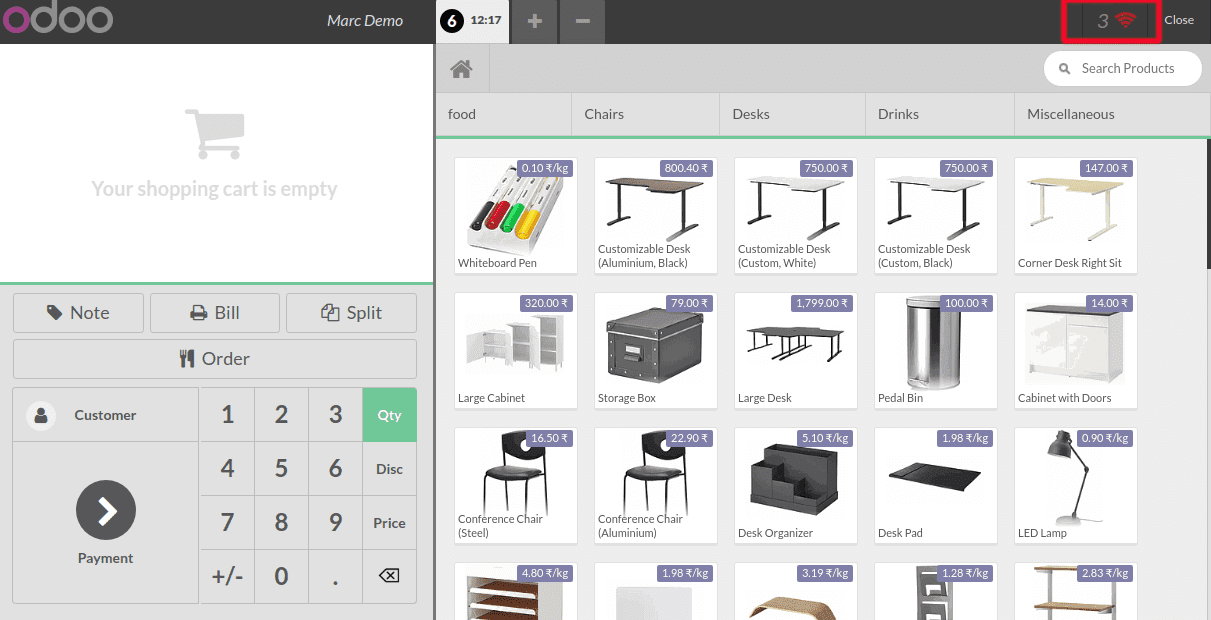
Task: Open payment with the arrow circle
Action: pyautogui.click(x=106, y=510)
